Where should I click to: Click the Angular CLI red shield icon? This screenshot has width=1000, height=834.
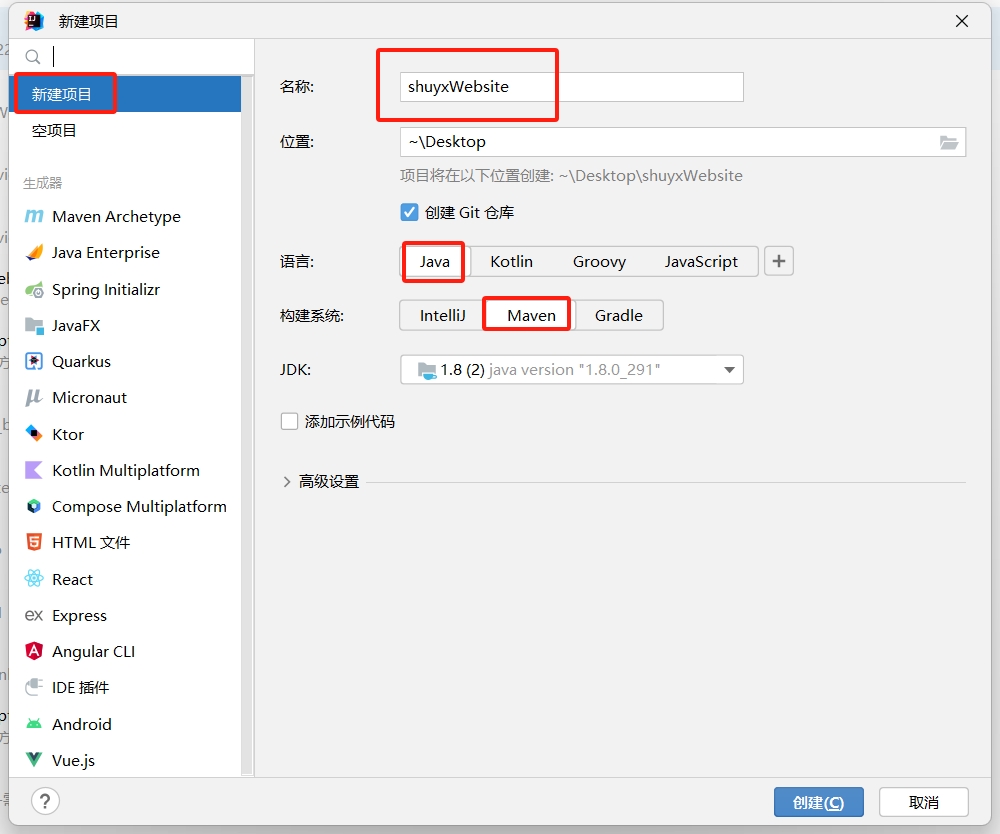tap(34, 651)
